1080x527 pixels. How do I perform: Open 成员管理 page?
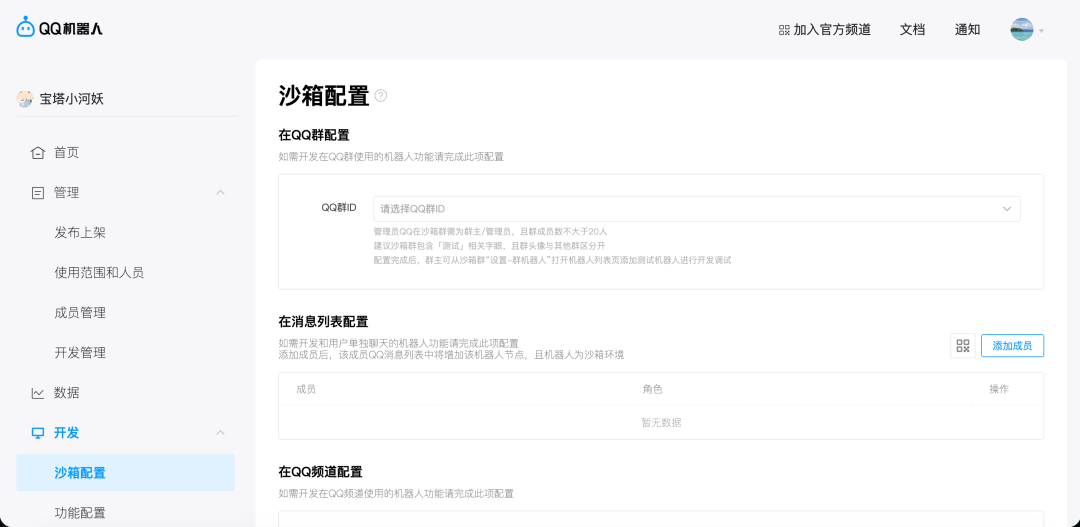[x=80, y=313]
